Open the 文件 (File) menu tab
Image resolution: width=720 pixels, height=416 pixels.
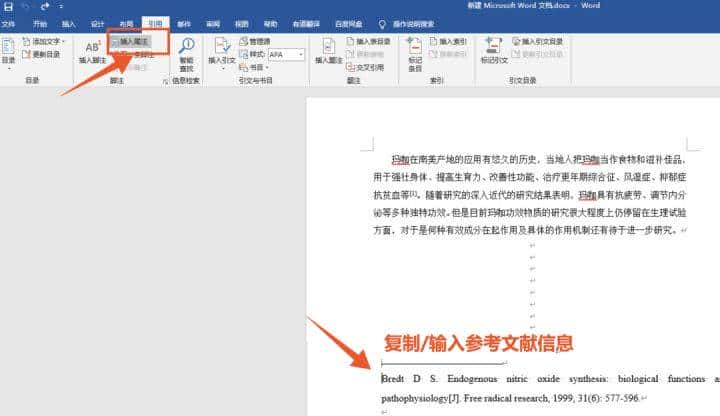(x=8, y=24)
